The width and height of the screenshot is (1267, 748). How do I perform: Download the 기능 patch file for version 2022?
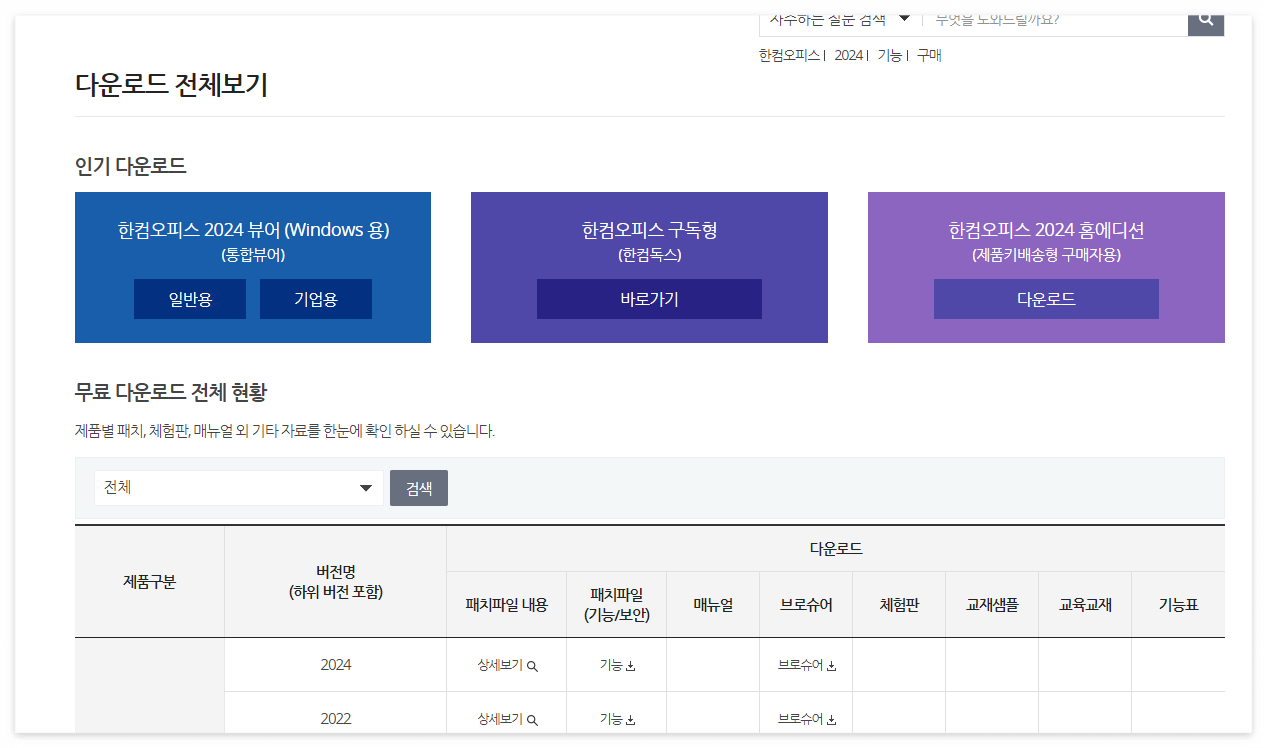click(x=616, y=718)
